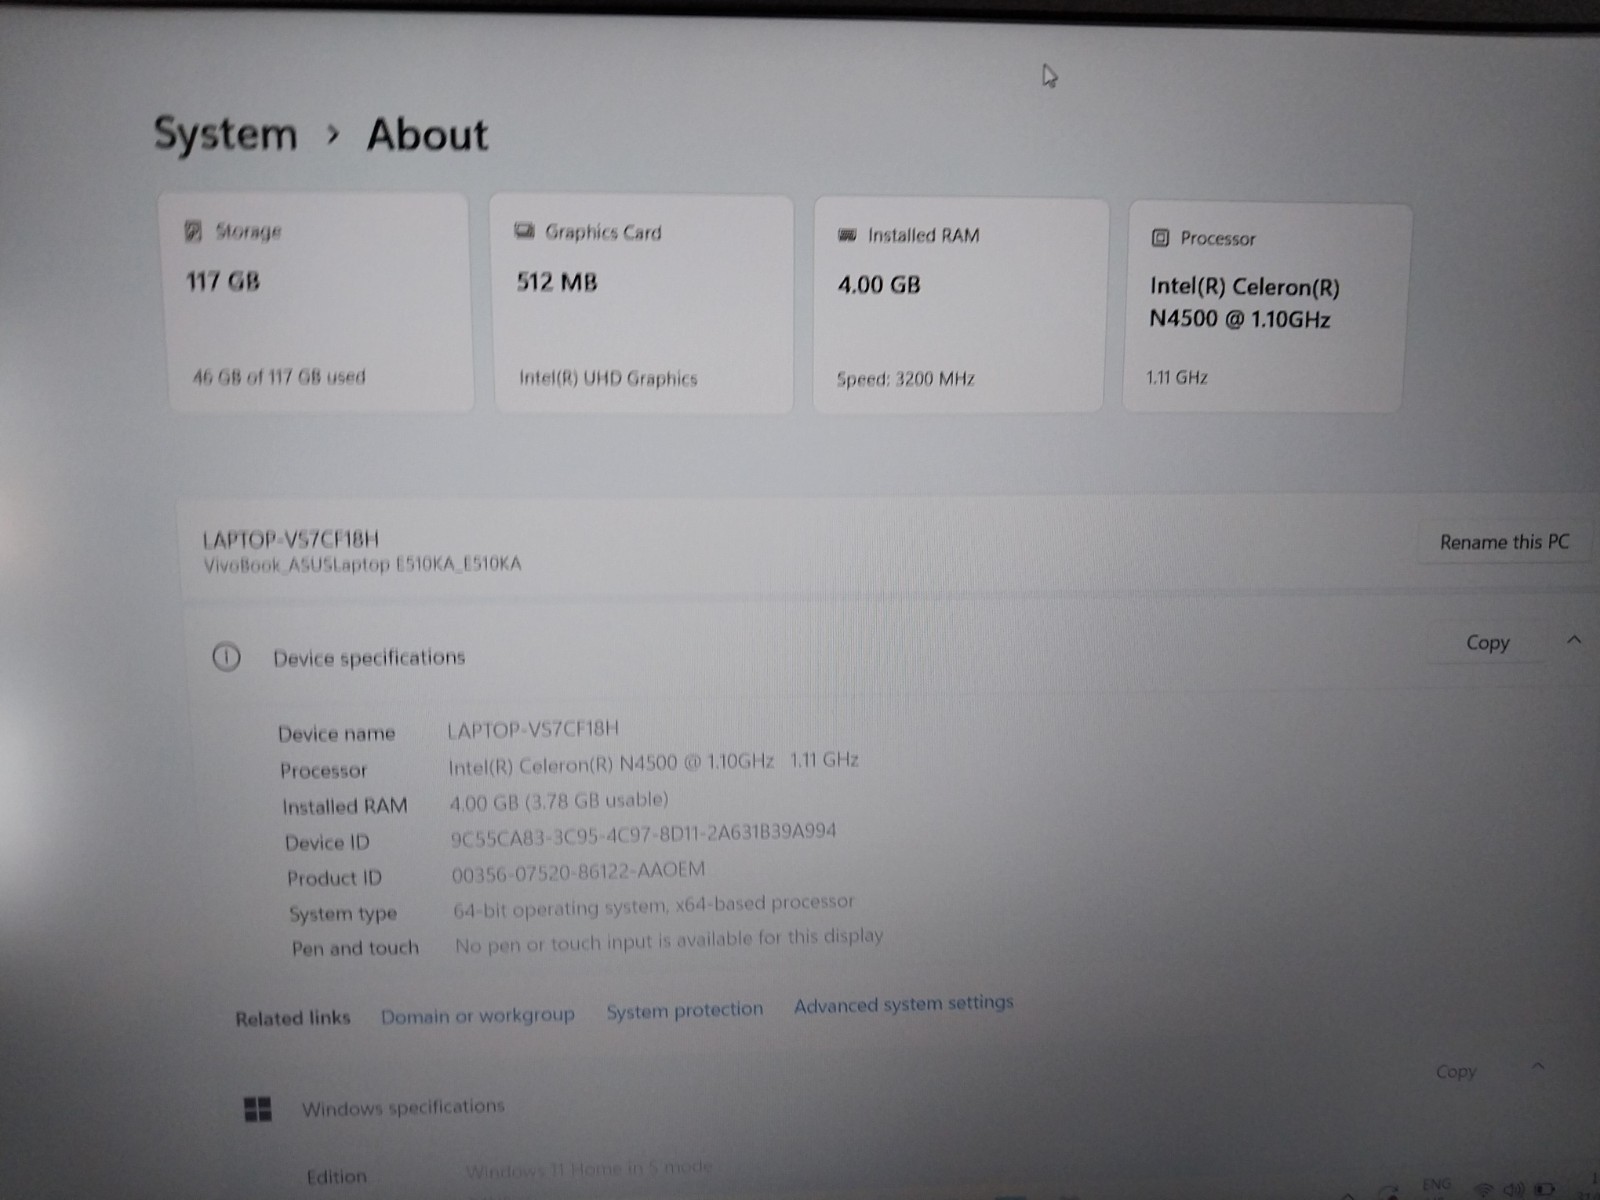The width and height of the screenshot is (1600, 1200).
Task: Click the Device specifications info icon
Action: coord(227,657)
